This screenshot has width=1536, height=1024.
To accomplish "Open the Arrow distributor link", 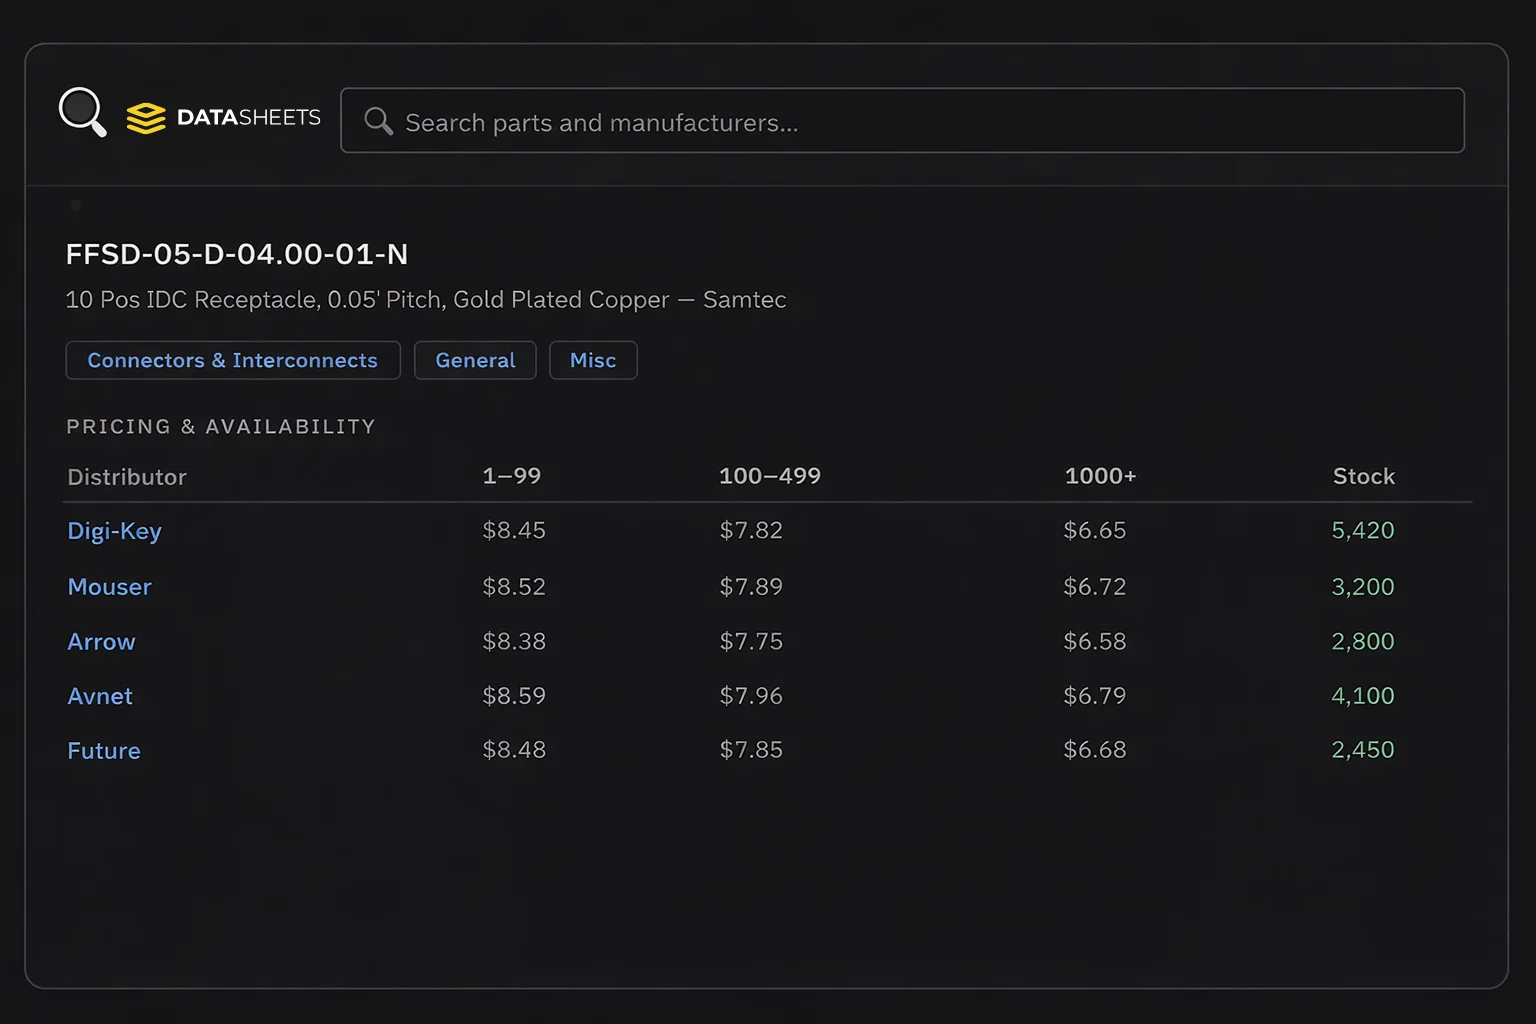I will pos(101,642).
